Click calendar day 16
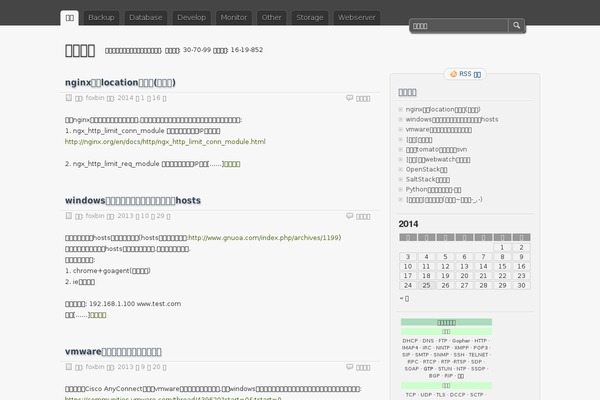Screen dimensions: 600x400 (521, 266)
